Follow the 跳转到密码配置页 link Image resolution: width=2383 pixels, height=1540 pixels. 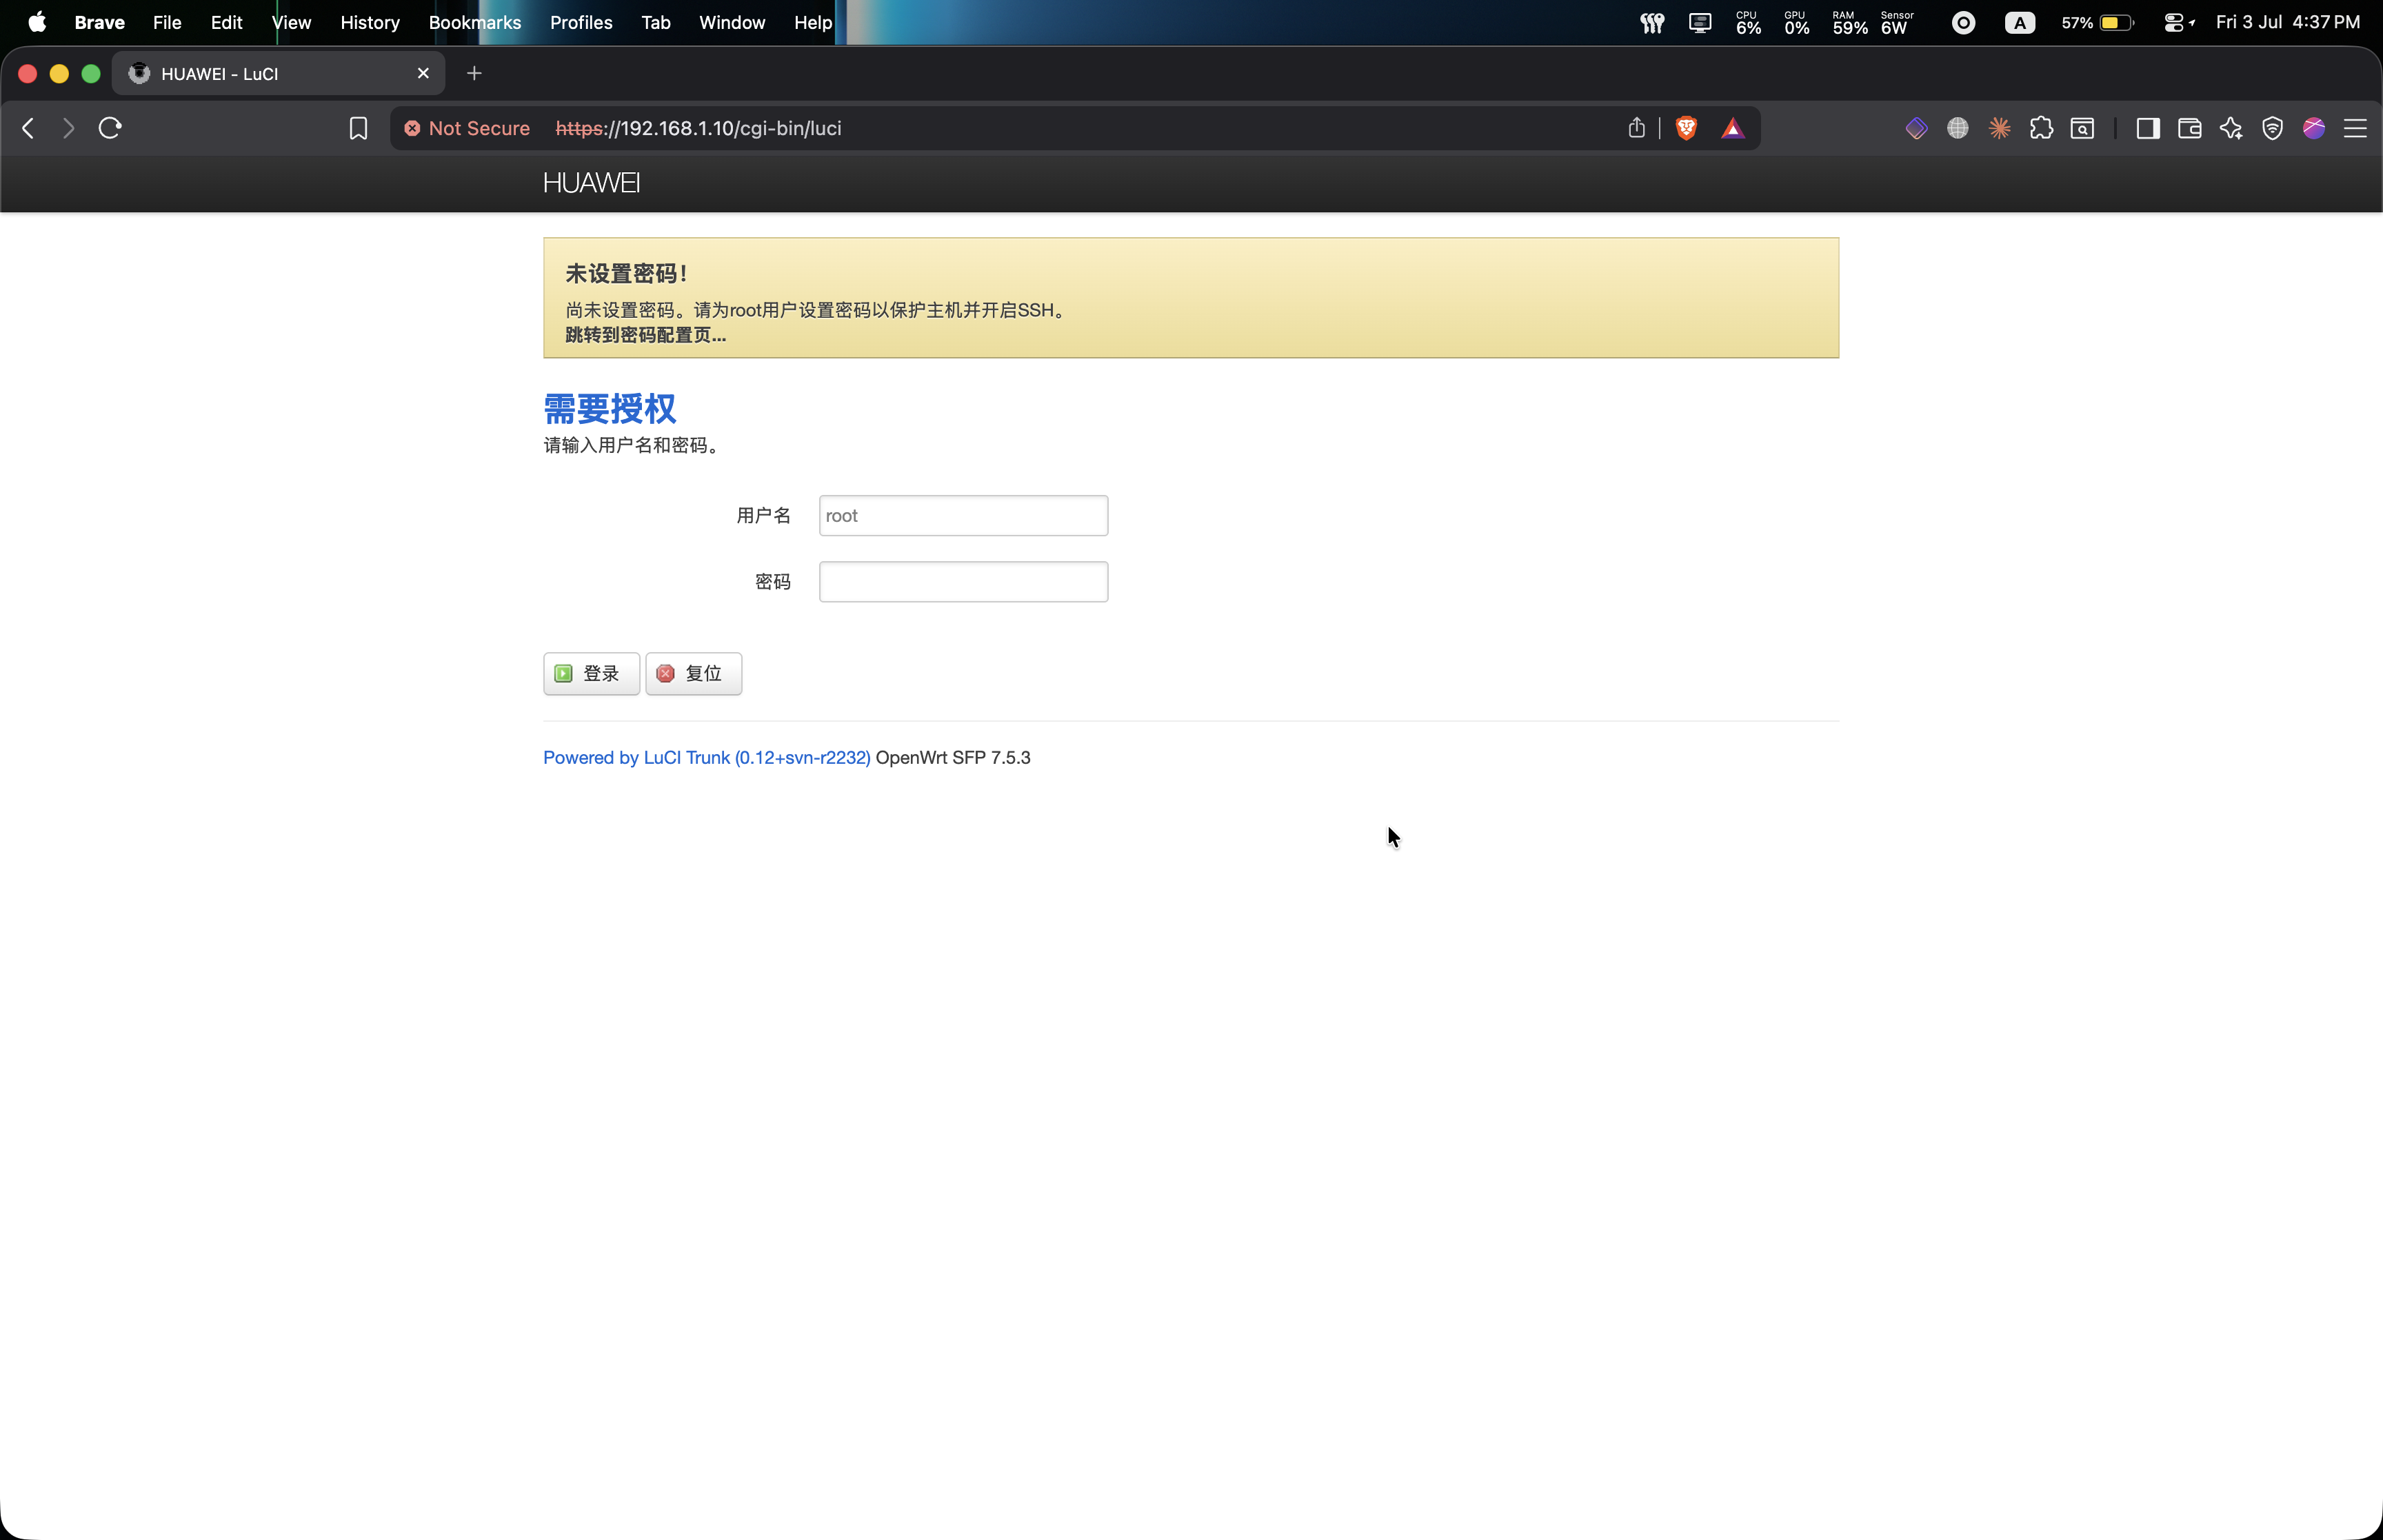point(646,335)
